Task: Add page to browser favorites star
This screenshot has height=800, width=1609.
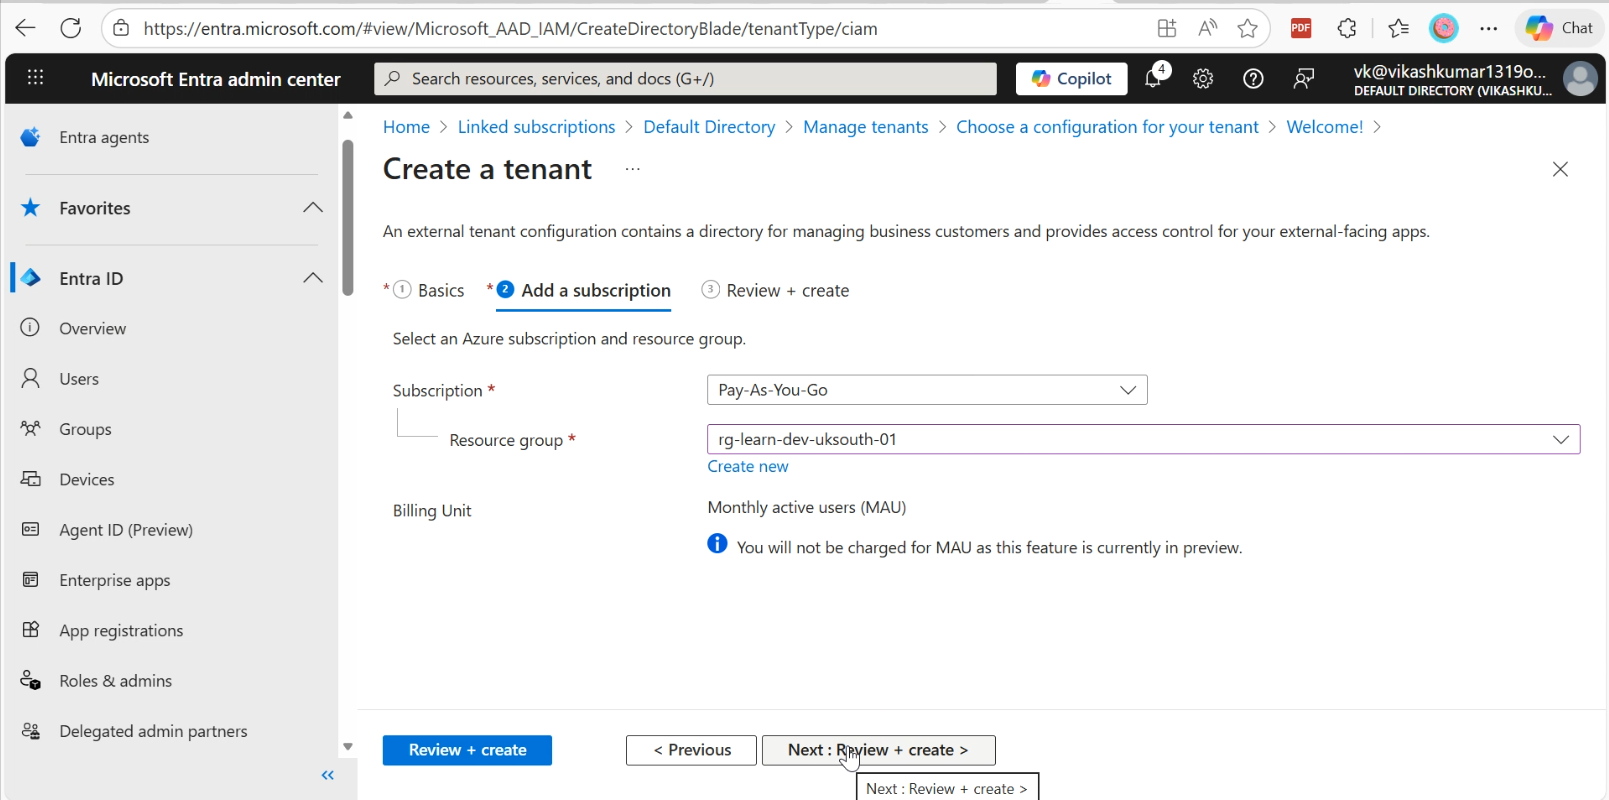Action: pos(1247,28)
